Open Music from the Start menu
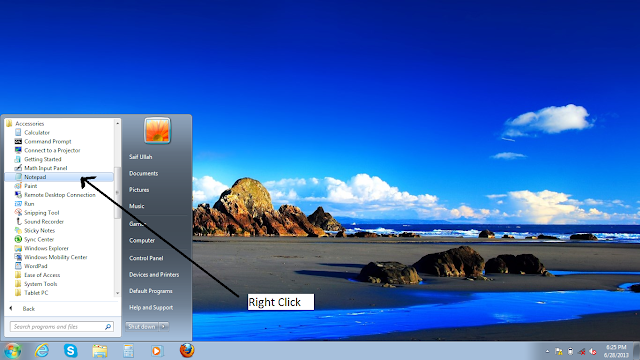Image resolution: width=640 pixels, height=360 pixels. click(x=136, y=206)
